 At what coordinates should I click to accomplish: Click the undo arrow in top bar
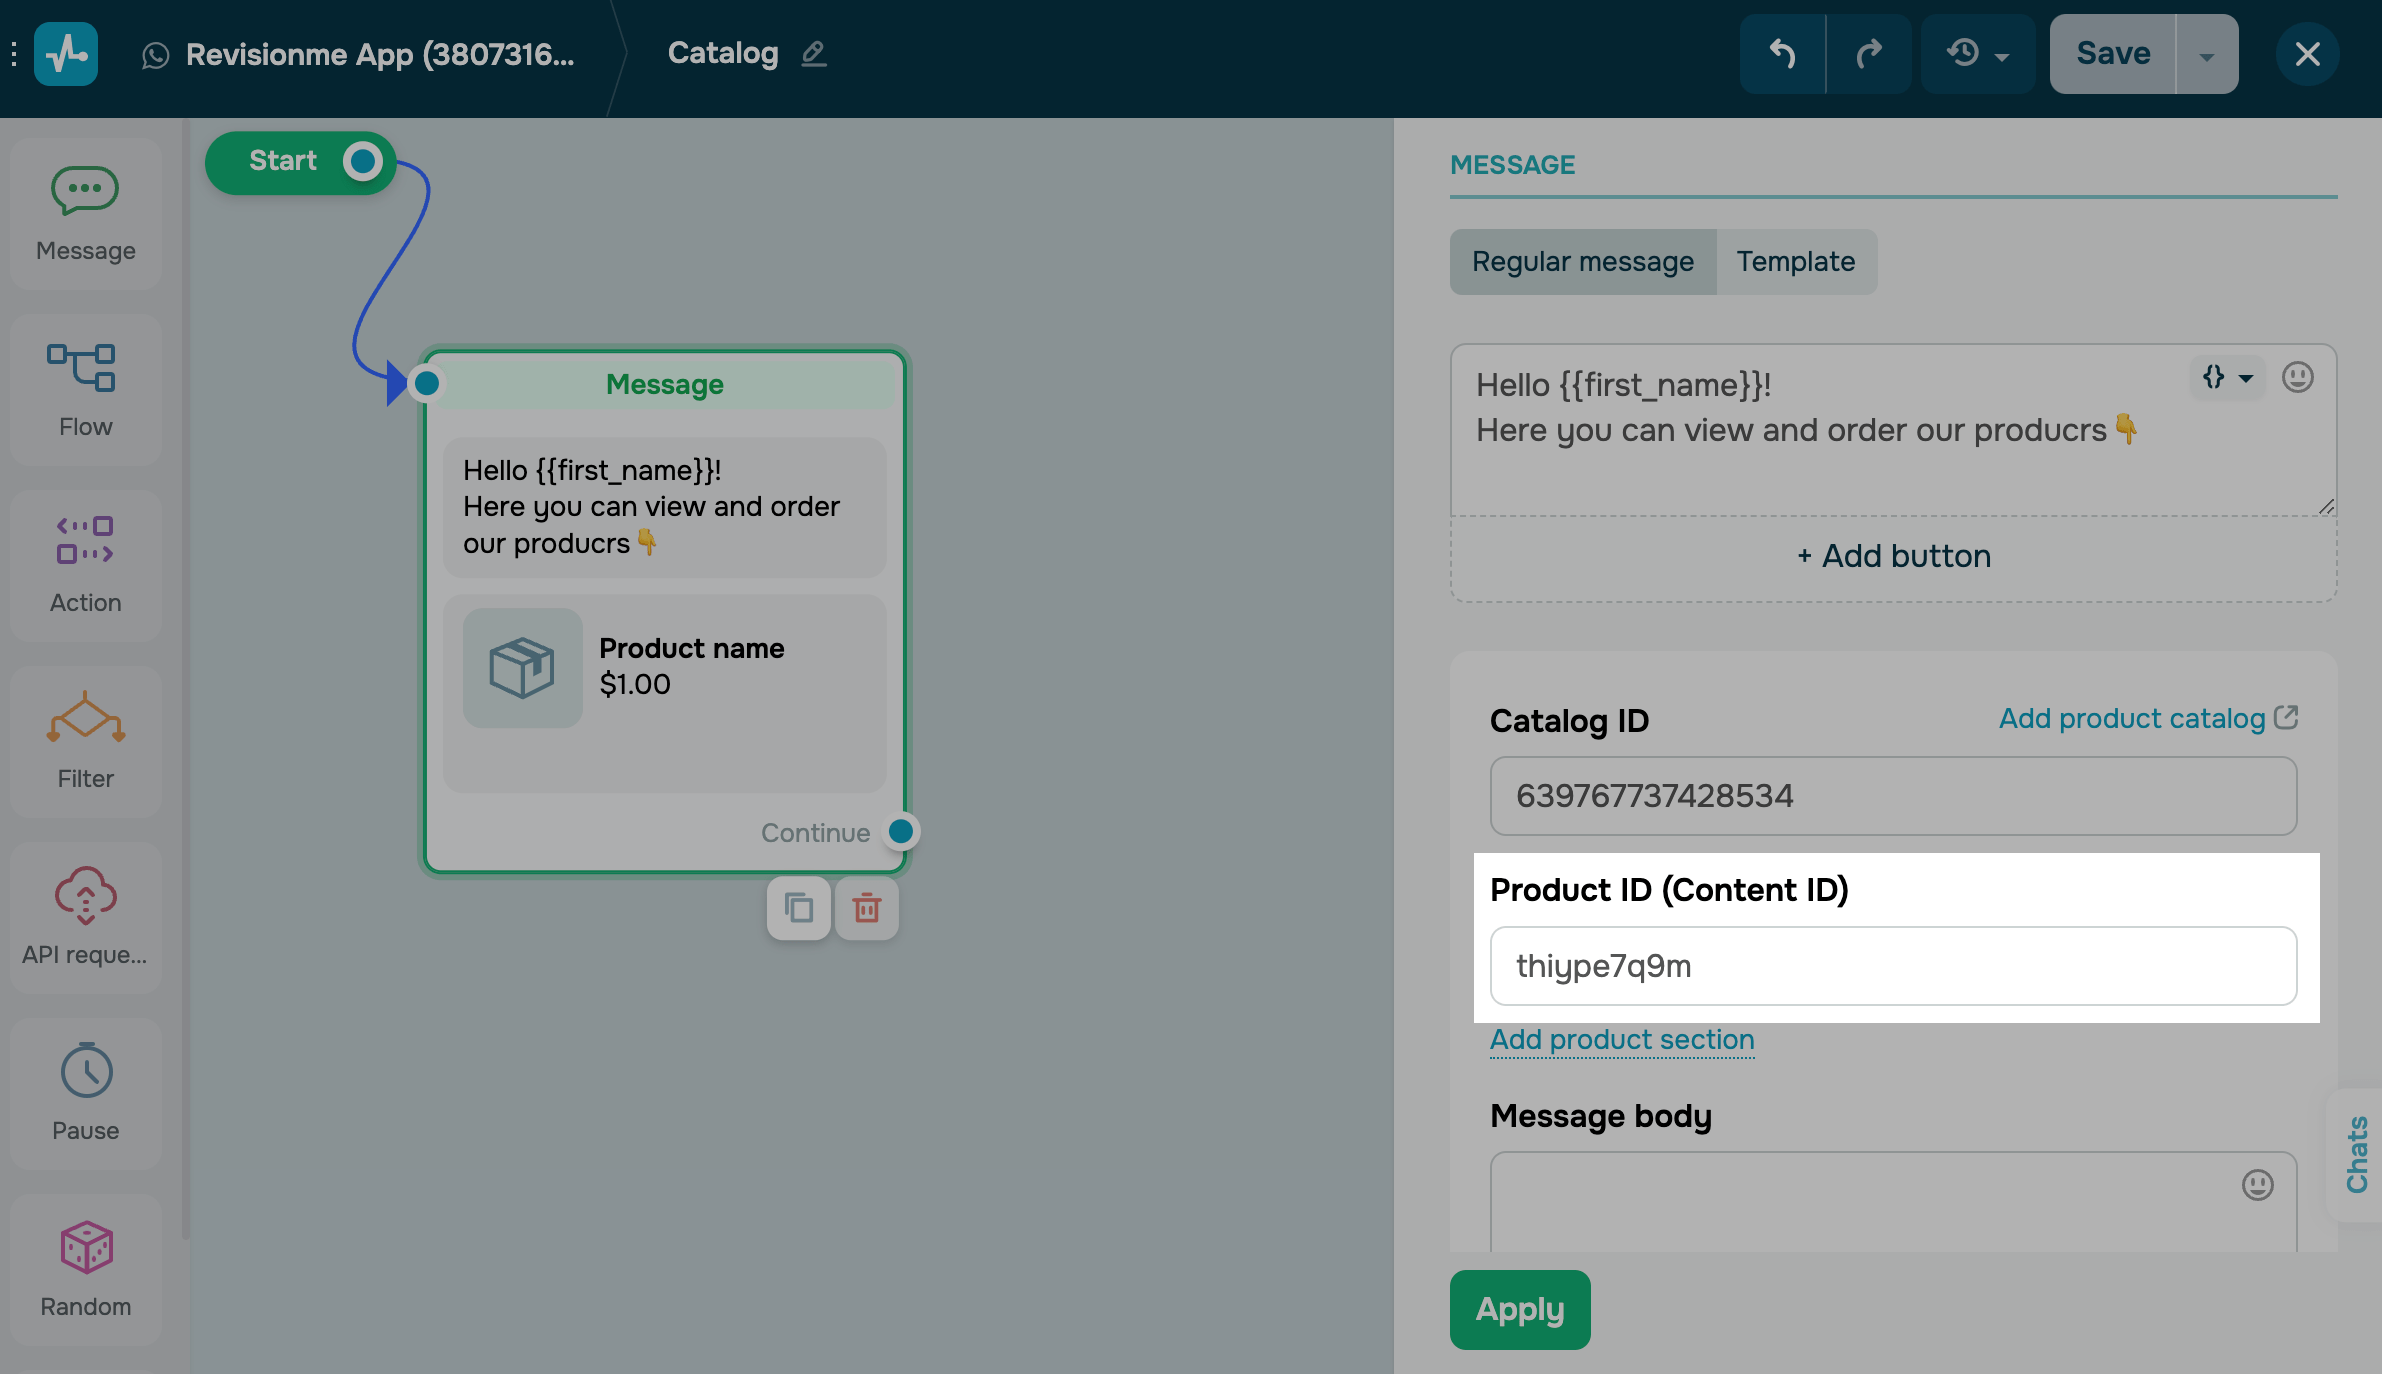1782,54
